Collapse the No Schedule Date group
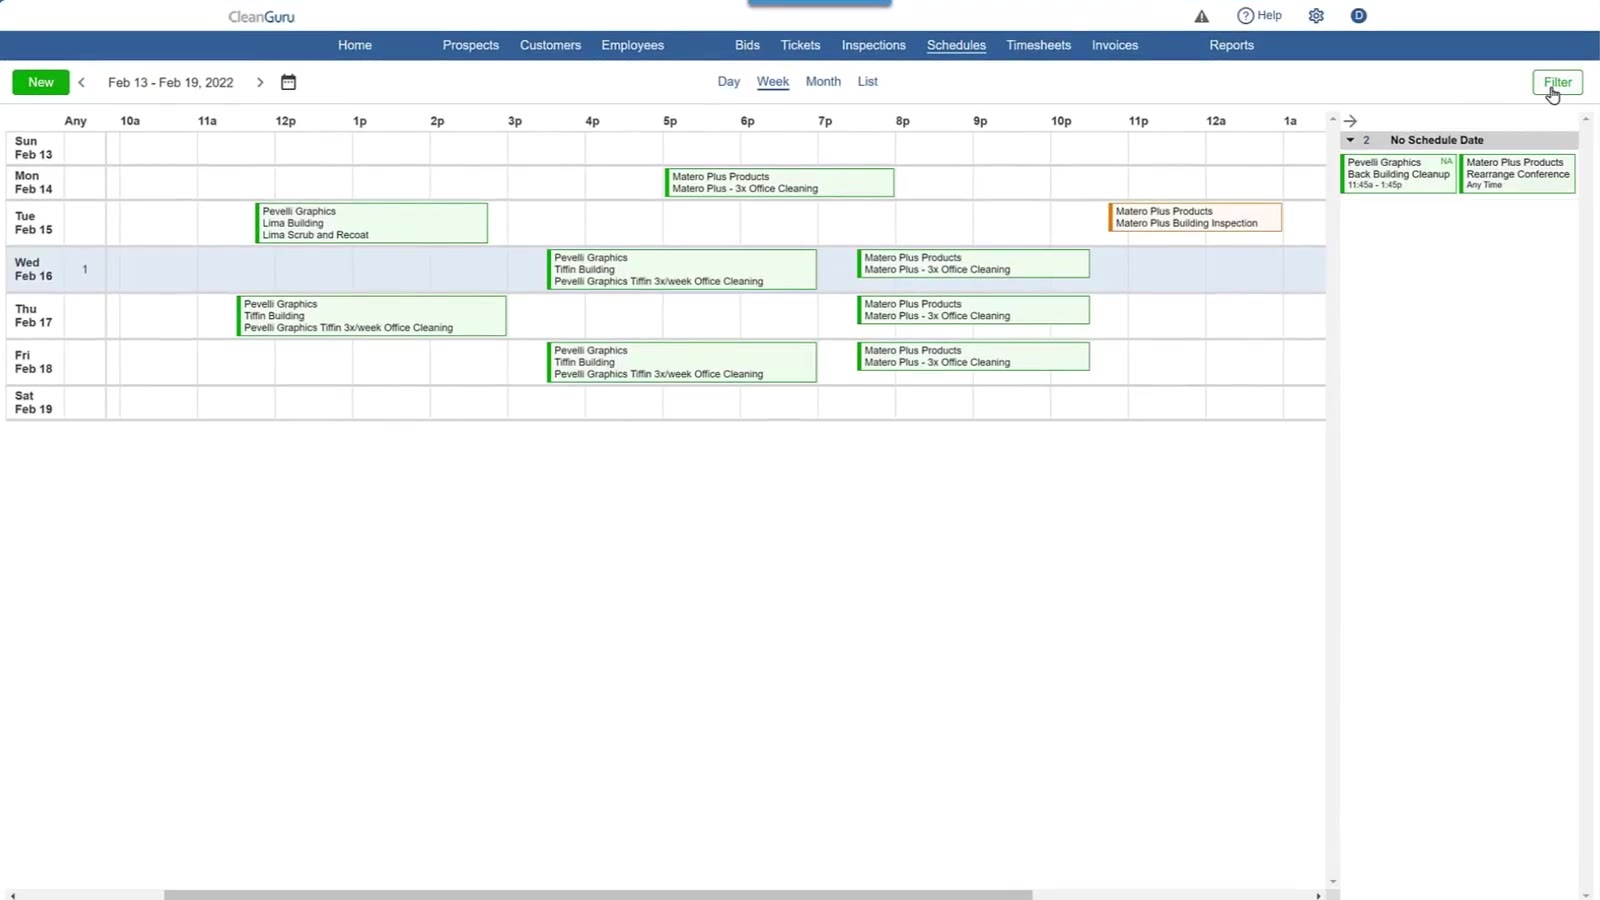Viewport: 1600px width, 900px height. coord(1350,140)
